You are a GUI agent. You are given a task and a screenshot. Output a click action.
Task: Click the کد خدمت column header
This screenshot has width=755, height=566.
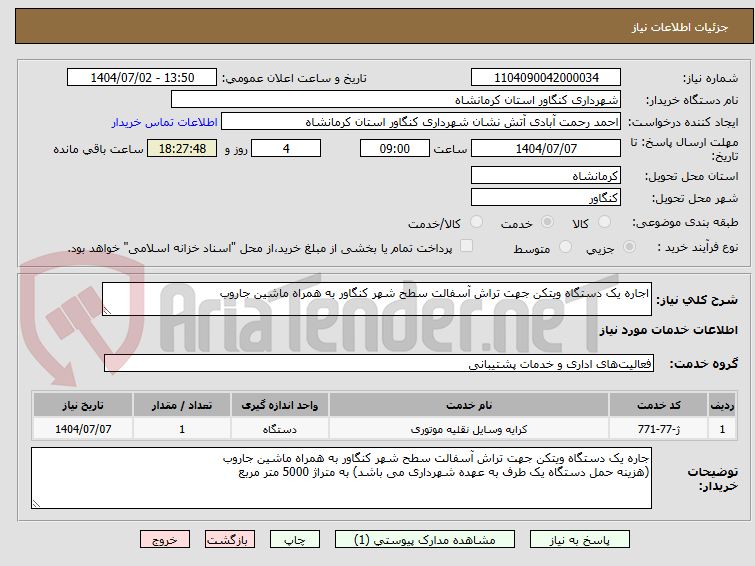coord(659,405)
